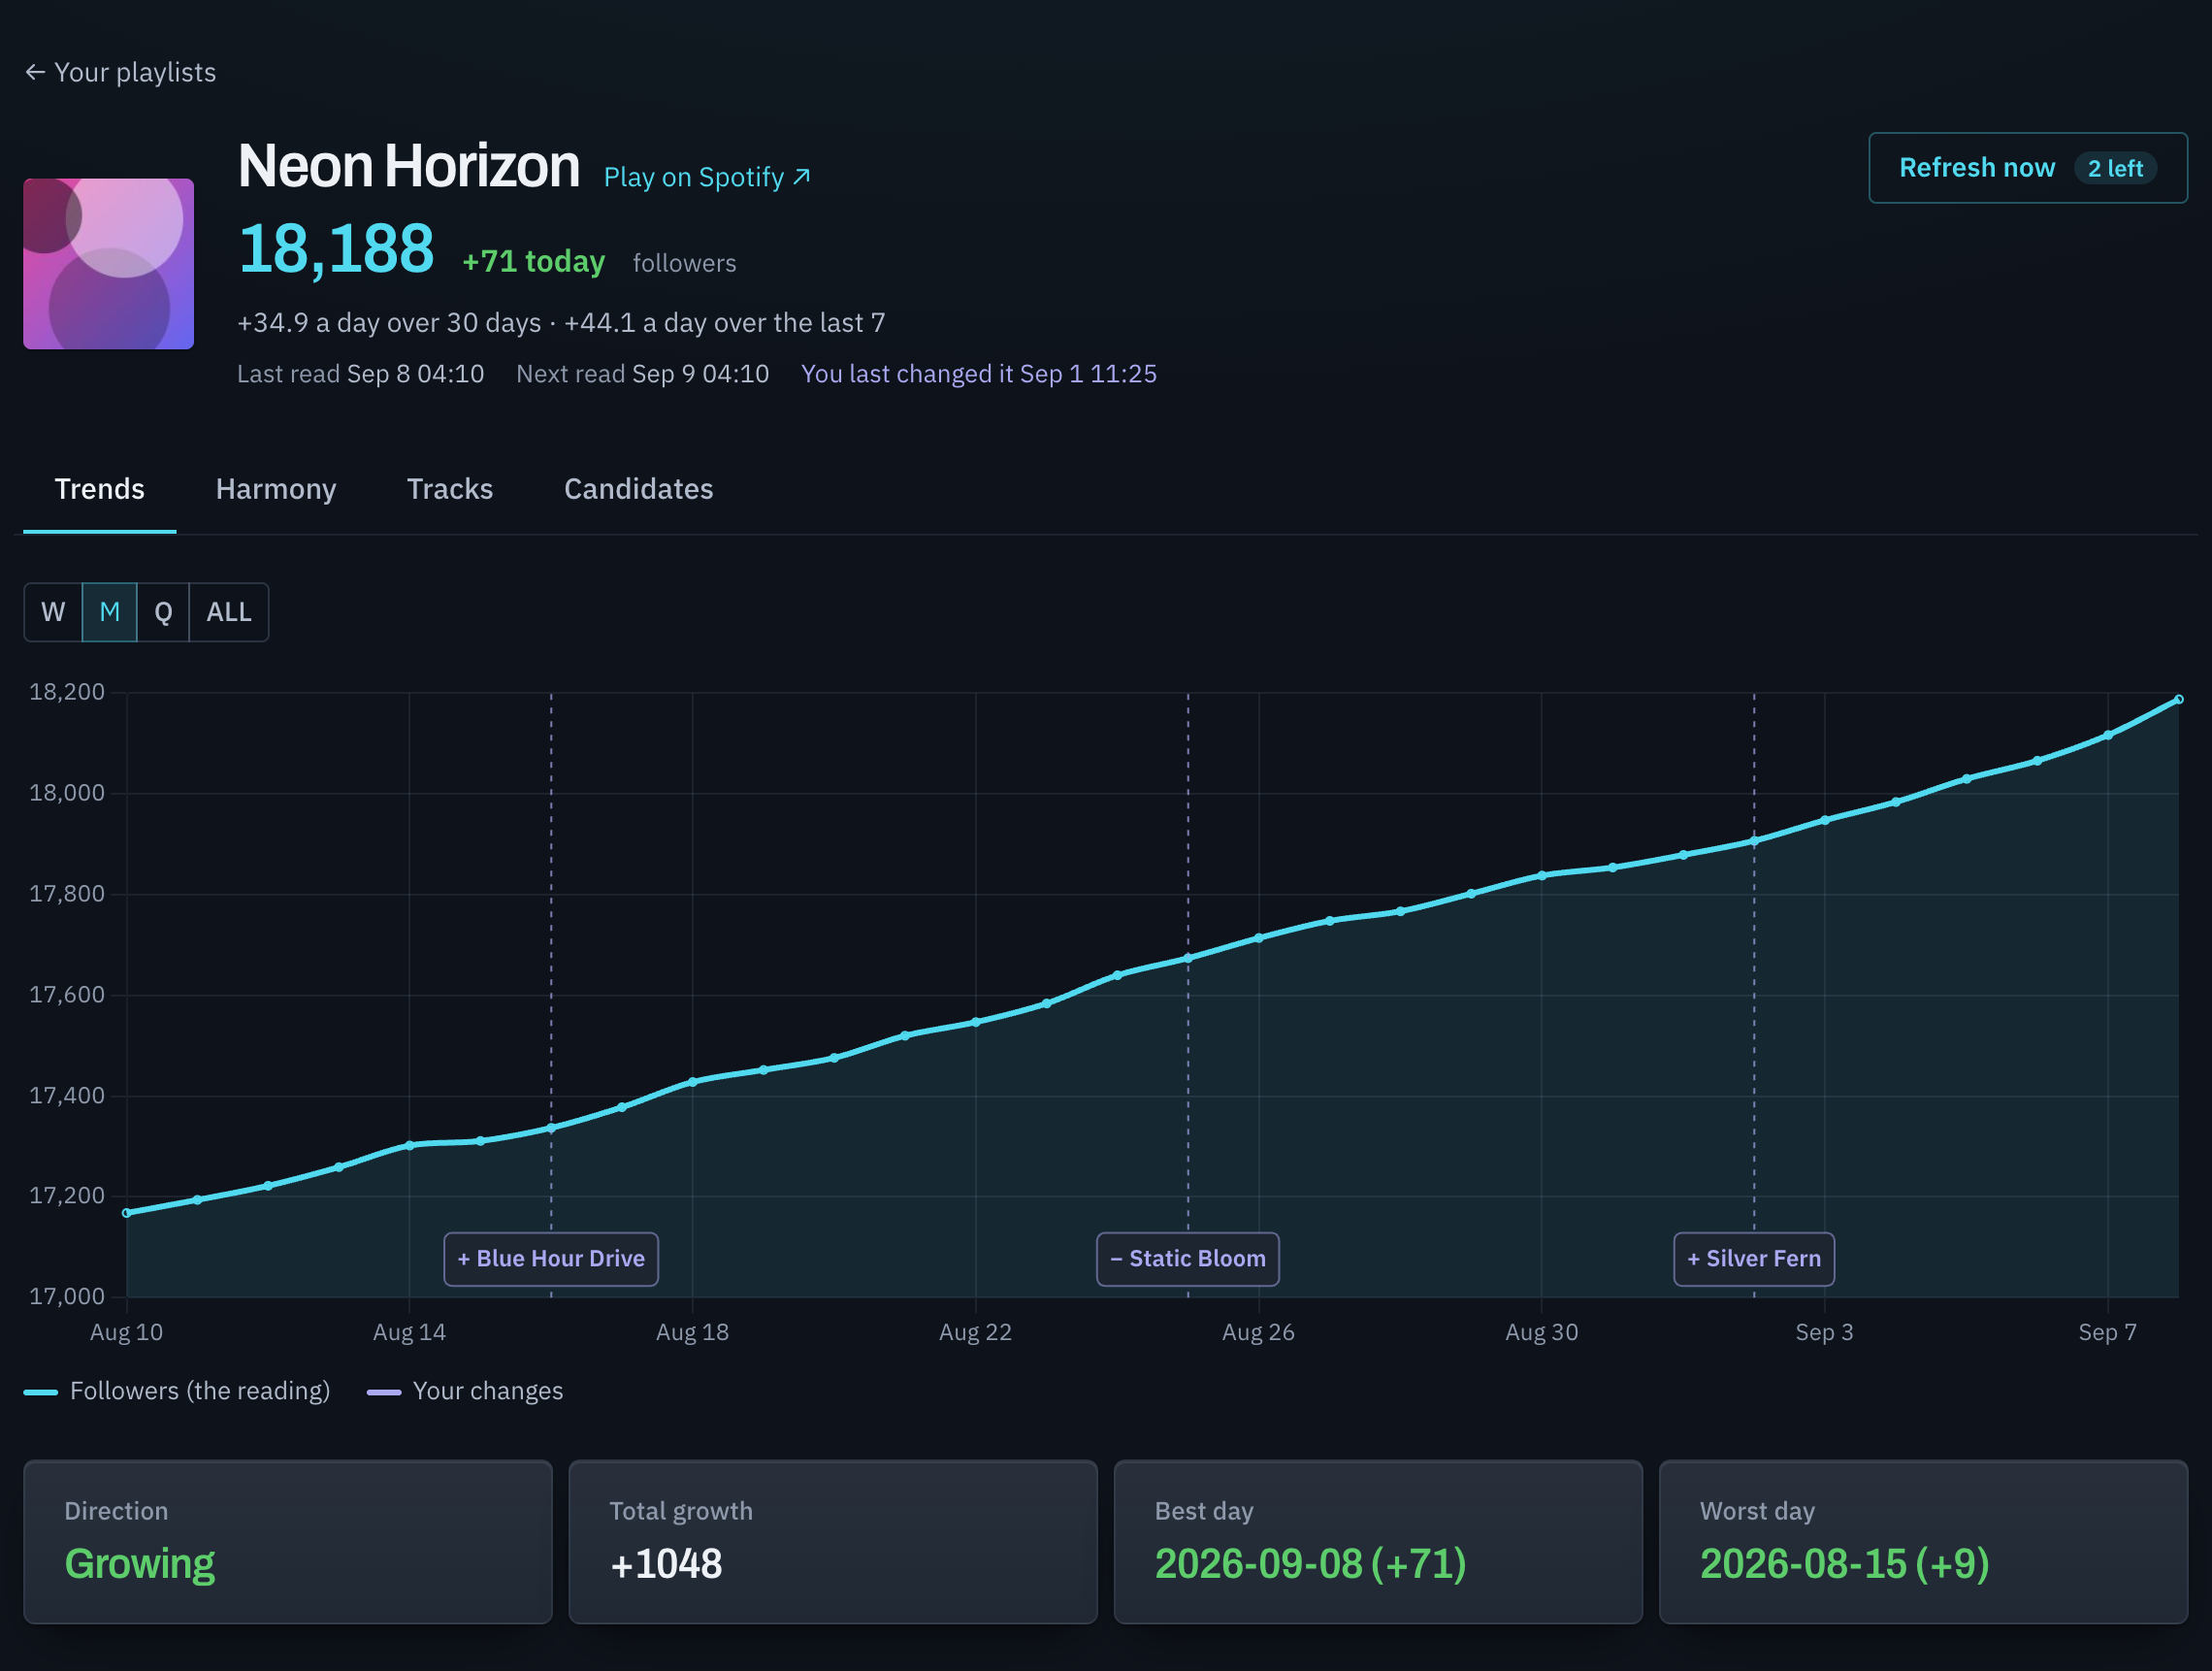This screenshot has height=1671, width=2212.
Task: Click the Aug 18 axis label
Action: click(x=692, y=1333)
